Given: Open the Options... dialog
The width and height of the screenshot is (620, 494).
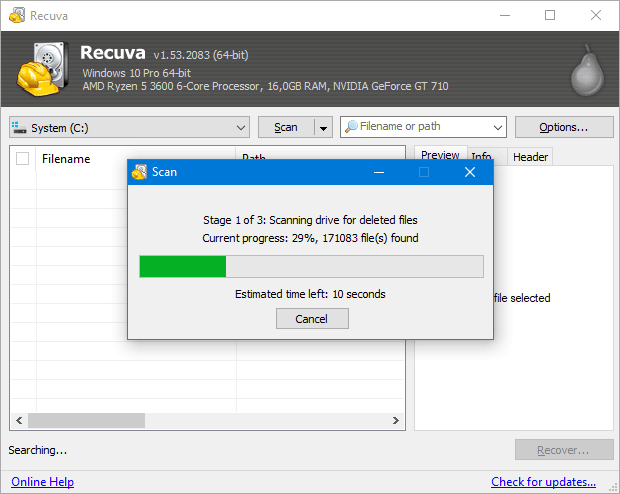Looking at the screenshot, I should click(x=564, y=127).
